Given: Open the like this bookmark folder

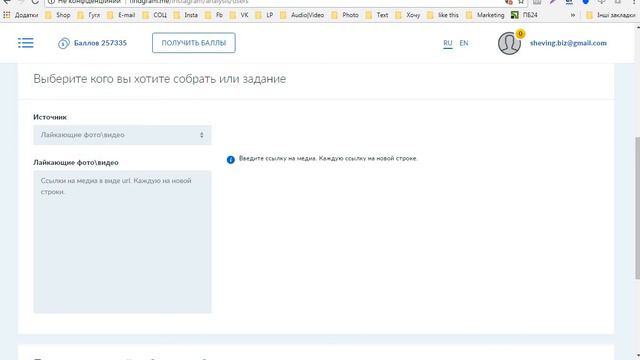Looking at the screenshot, I should 443,15.
